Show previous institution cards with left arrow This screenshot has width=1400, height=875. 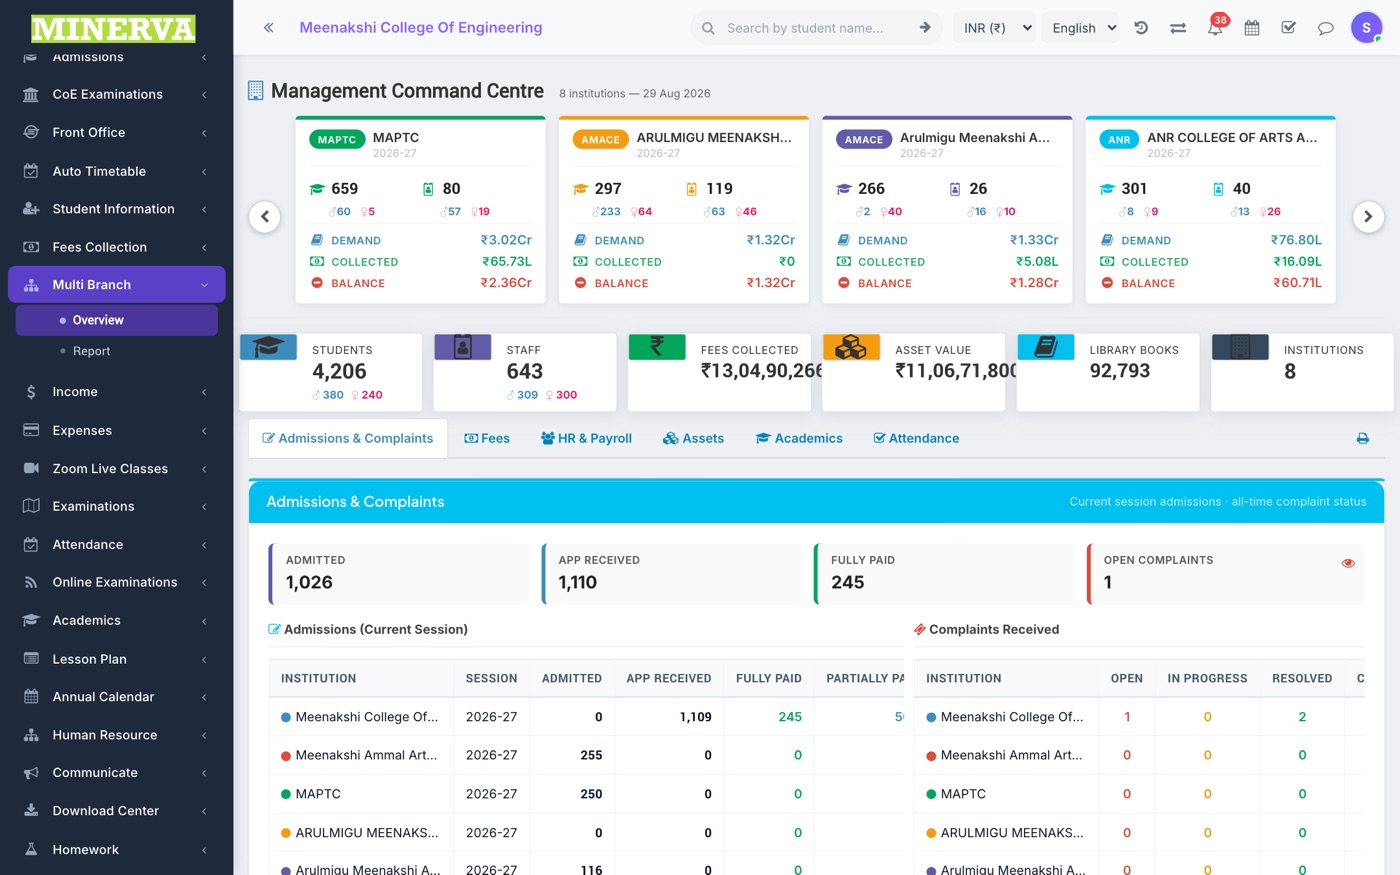tap(265, 217)
